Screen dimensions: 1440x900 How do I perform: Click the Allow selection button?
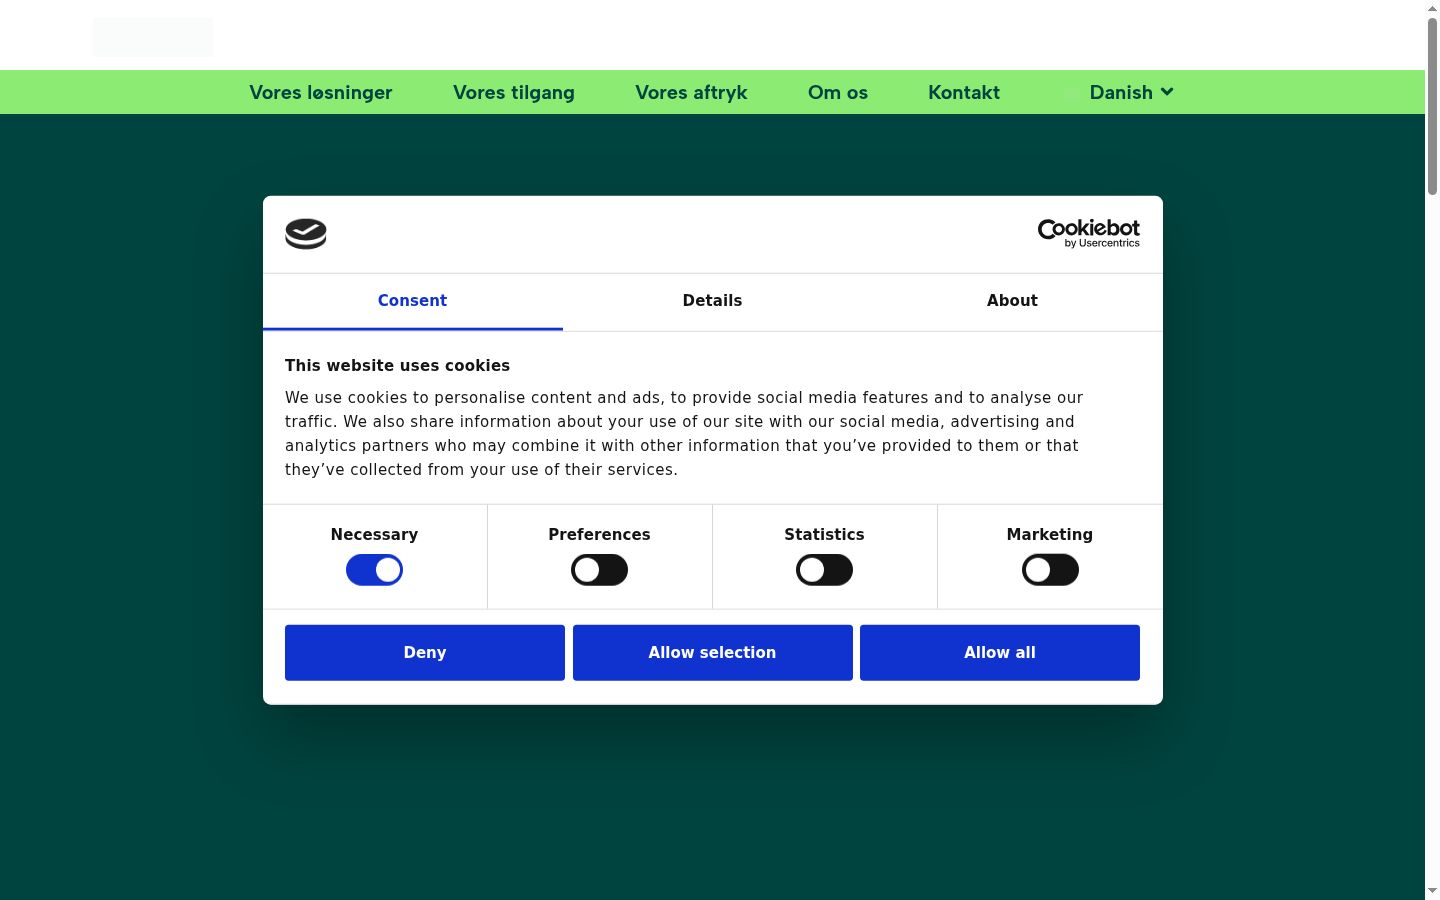coord(713,653)
